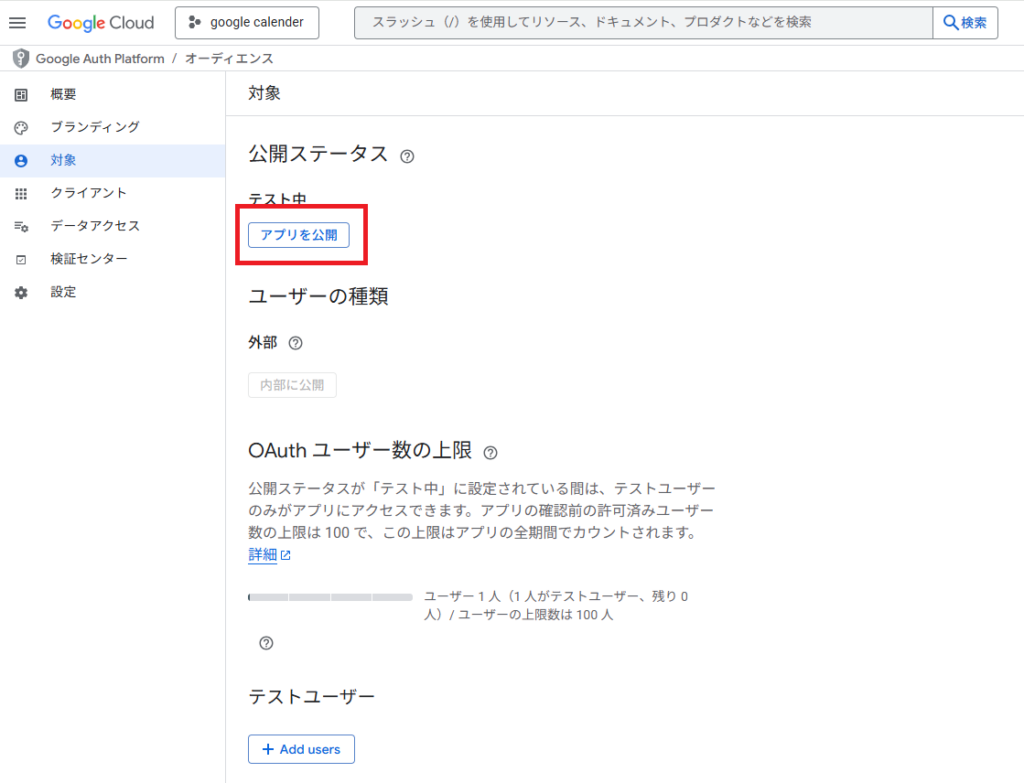Screen dimensions: 1024x783
Task: Click Add users button under テストユーザー
Action: point(301,749)
